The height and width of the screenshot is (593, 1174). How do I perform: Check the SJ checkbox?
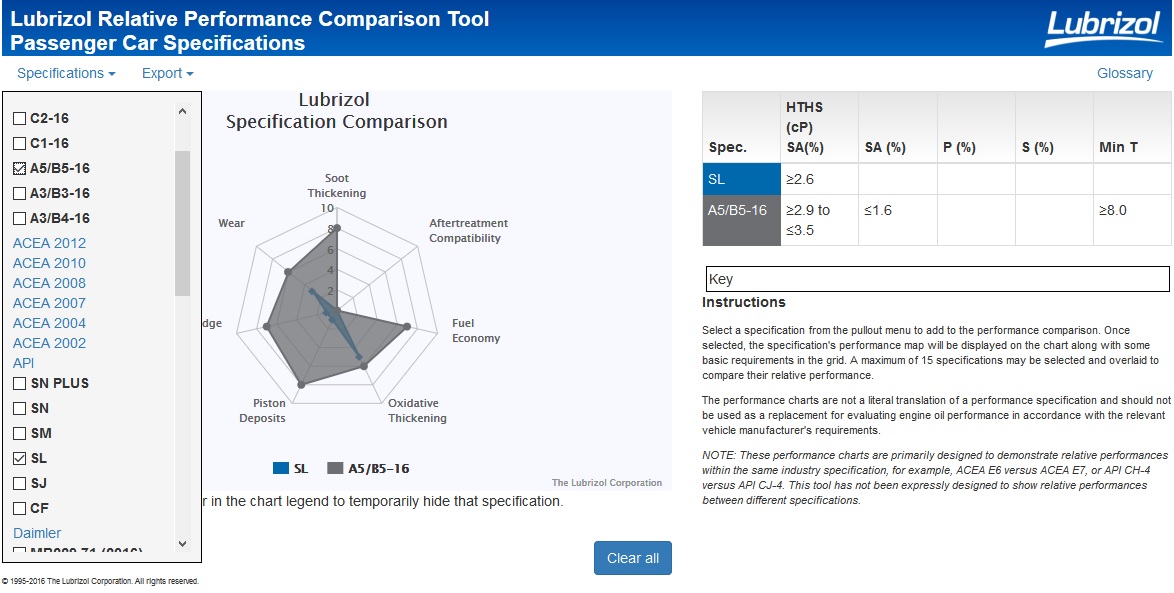(x=19, y=484)
